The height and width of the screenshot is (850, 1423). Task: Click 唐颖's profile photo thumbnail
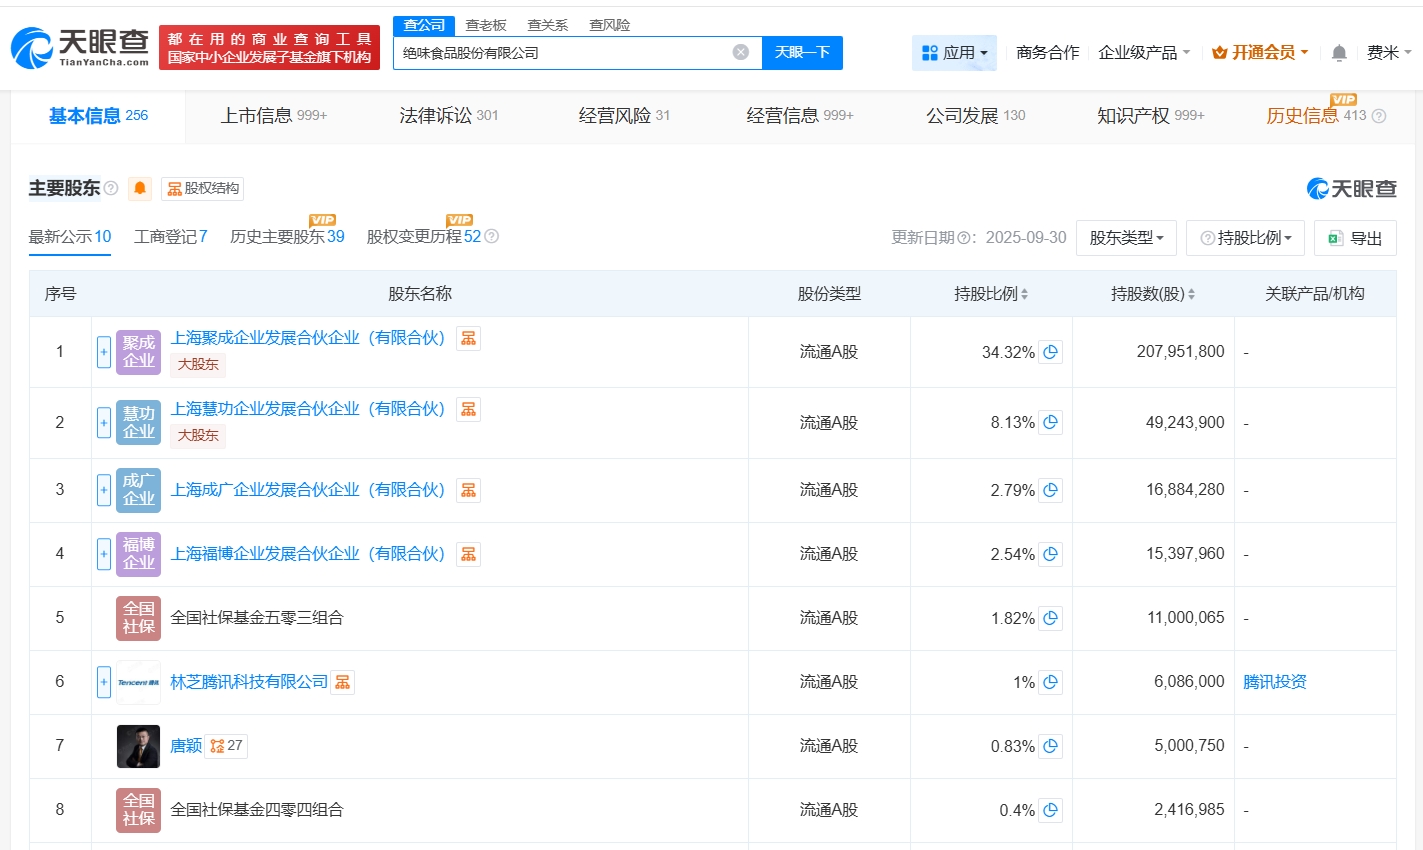(x=138, y=745)
